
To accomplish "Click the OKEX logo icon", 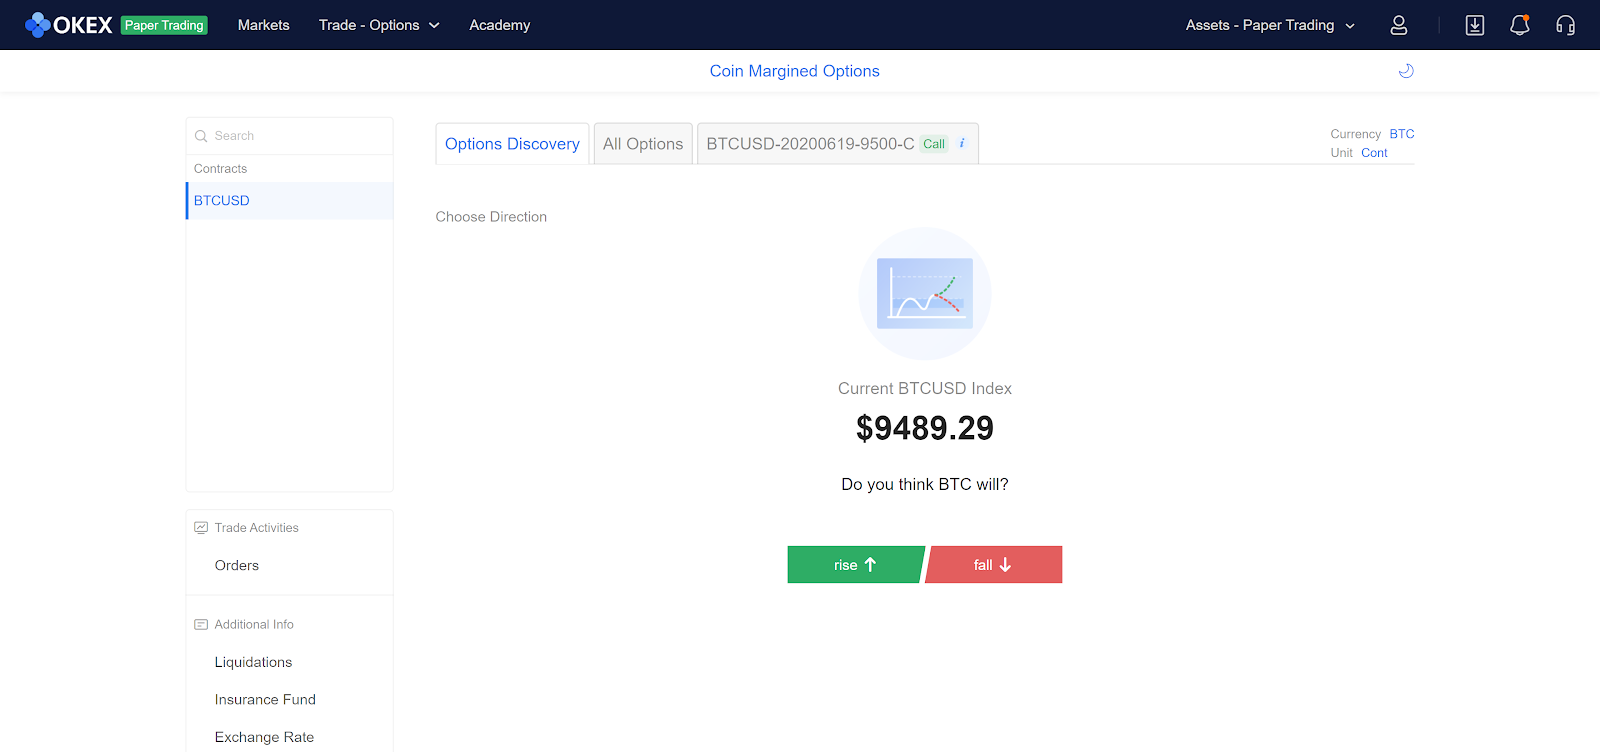I will point(38,25).
